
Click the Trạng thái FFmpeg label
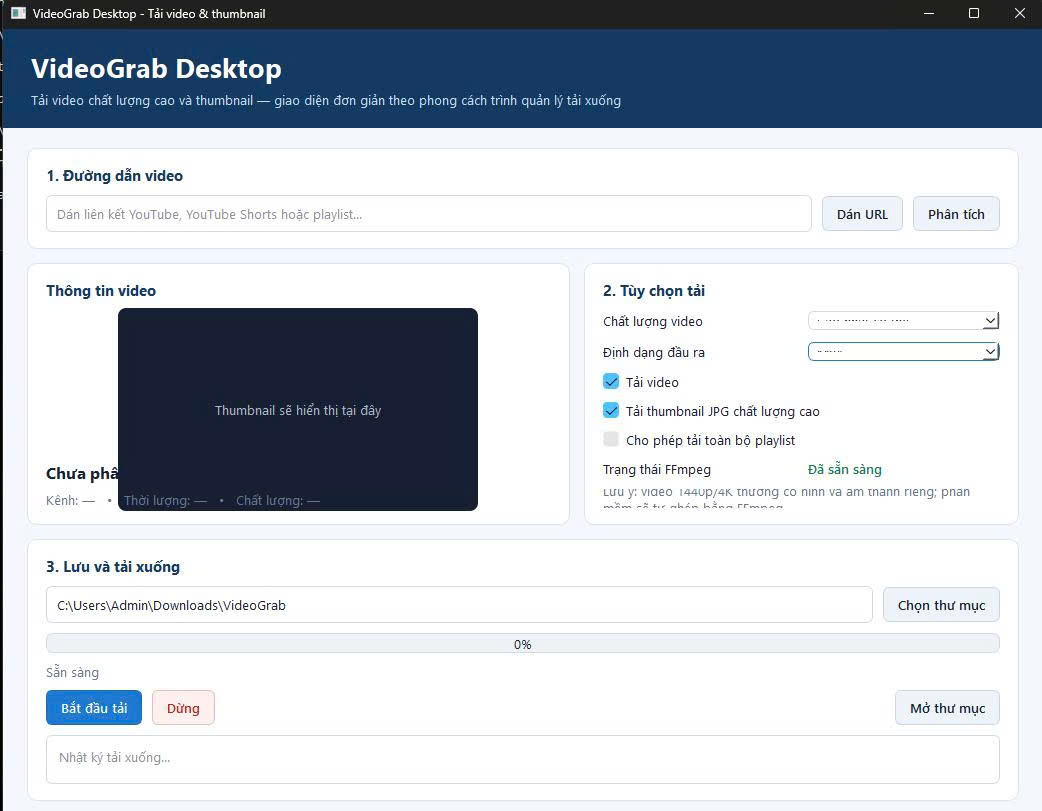[657, 469]
